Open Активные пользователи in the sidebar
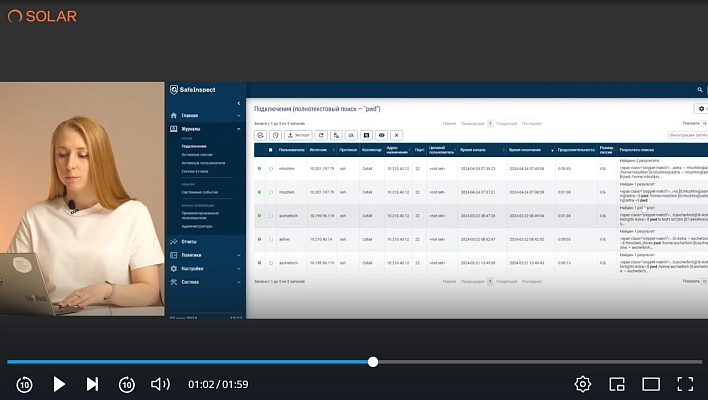Screen dimensions: 708x400 pyautogui.click(x=203, y=163)
